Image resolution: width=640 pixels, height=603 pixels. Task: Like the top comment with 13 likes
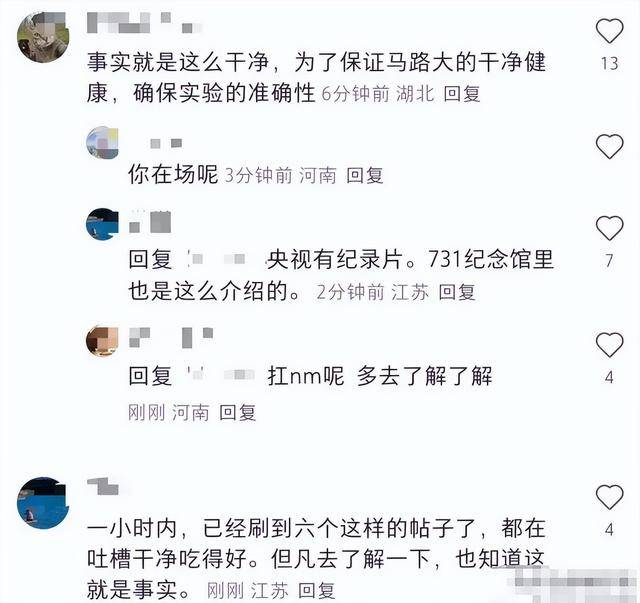609,31
